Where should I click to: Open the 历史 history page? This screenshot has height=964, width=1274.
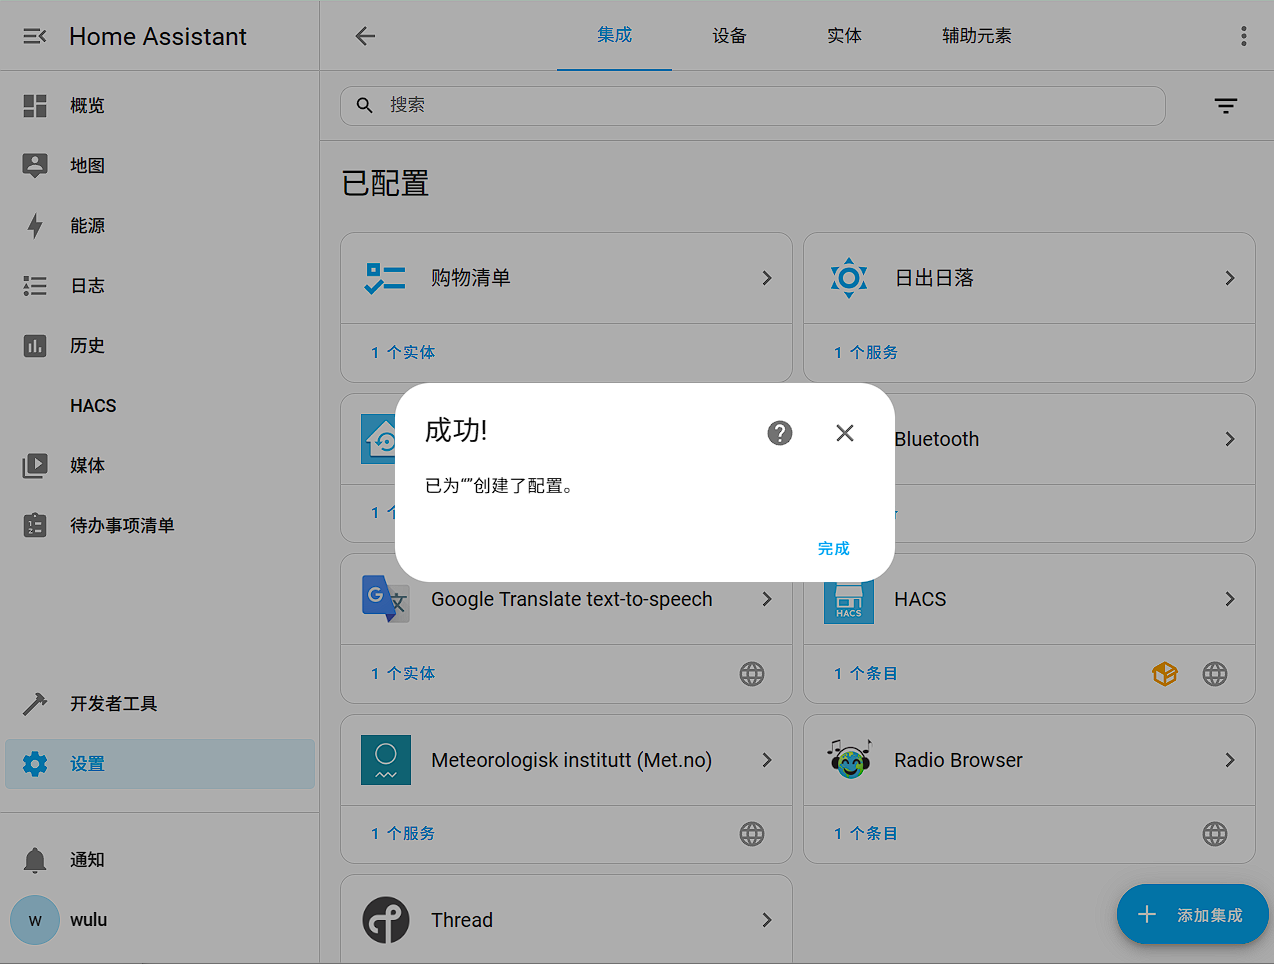tap(160, 345)
